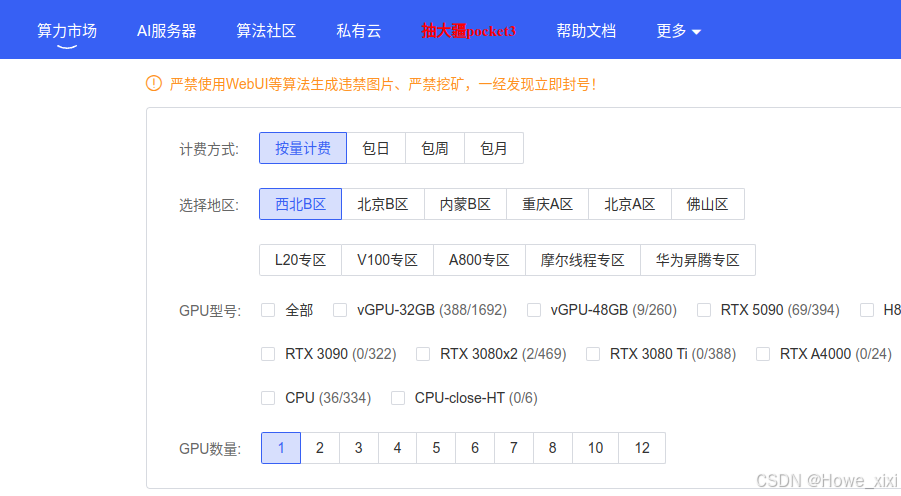The height and width of the screenshot is (496, 901).
Task: Pick the 重庆A区 region
Action: 547,204
